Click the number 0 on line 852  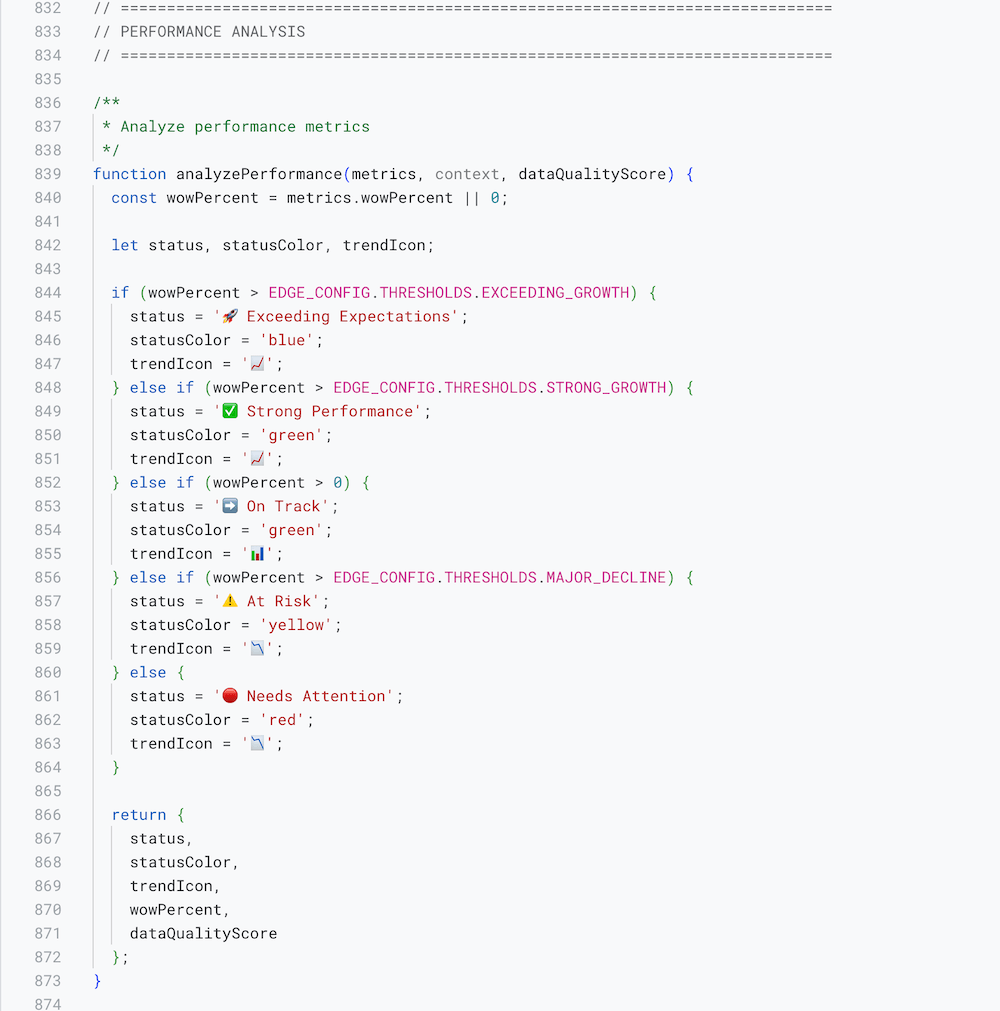tap(338, 482)
